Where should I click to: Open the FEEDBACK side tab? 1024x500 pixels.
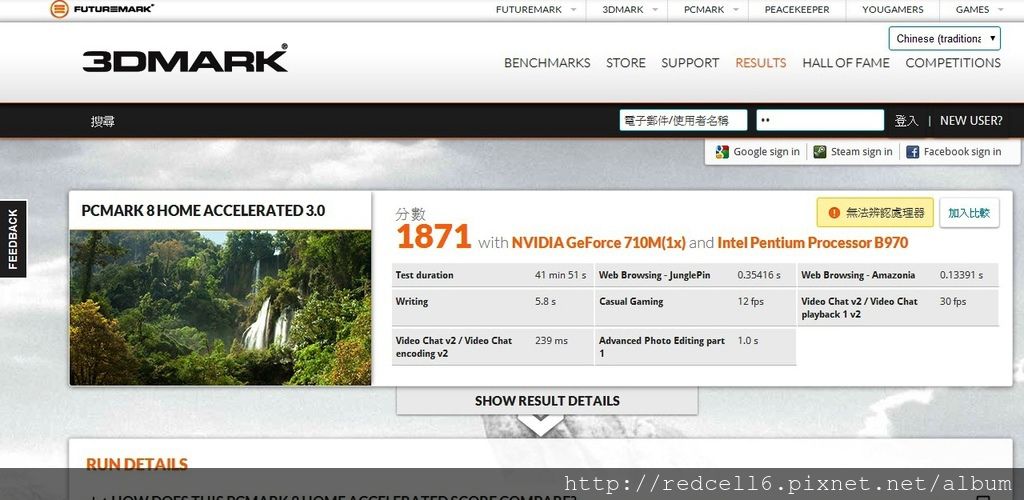13,239
